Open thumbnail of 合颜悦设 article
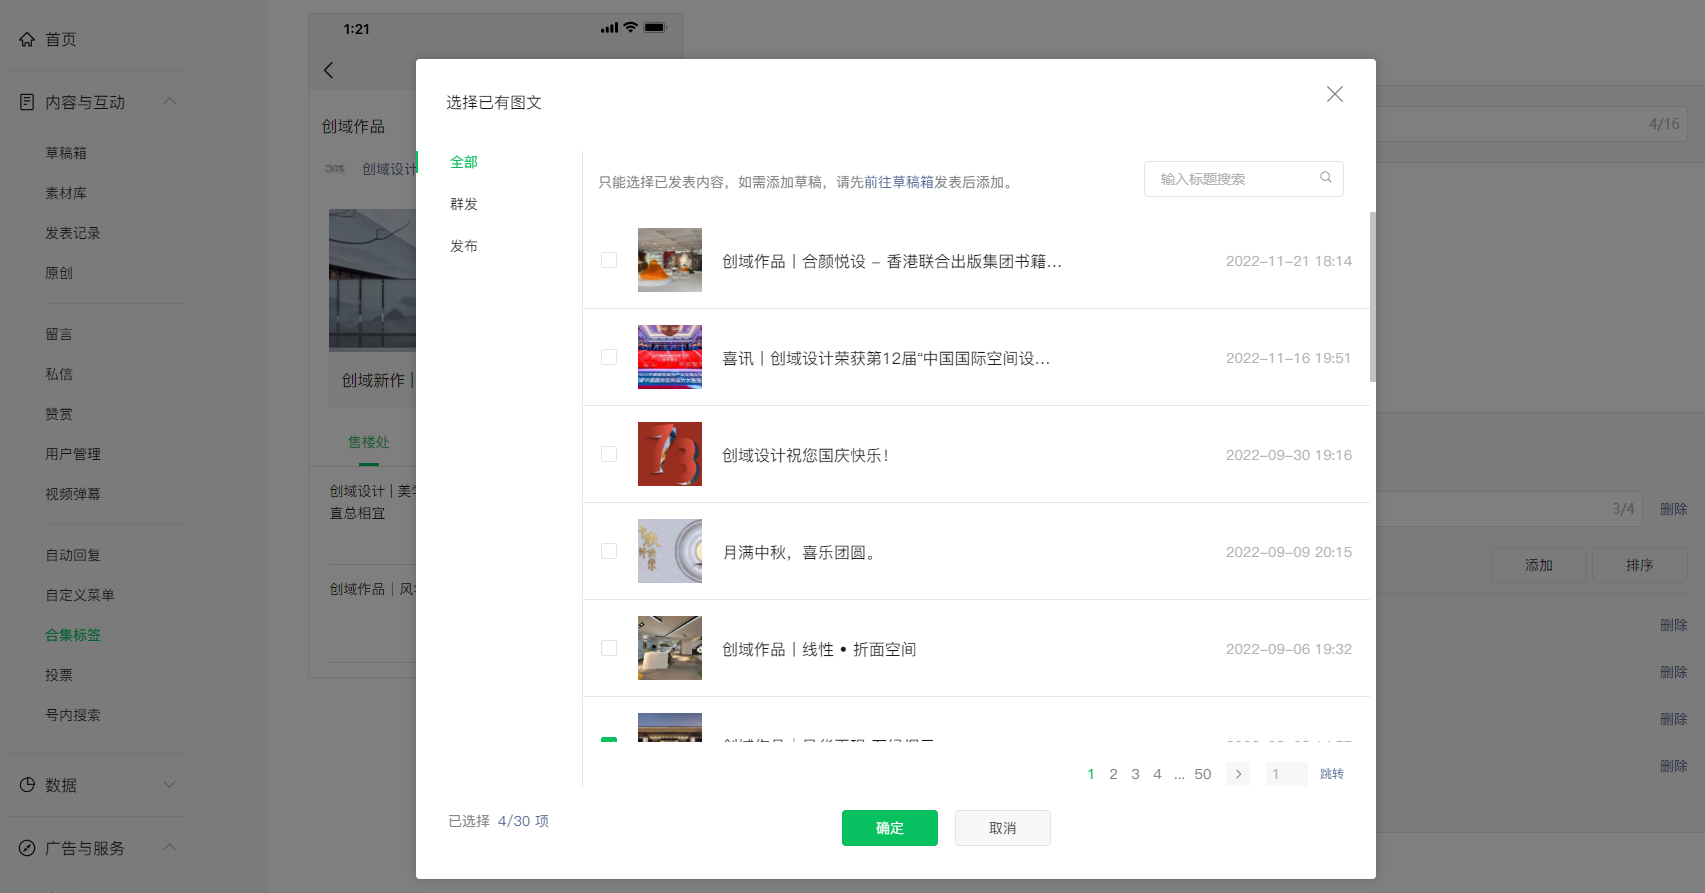The image size is (1705, 893). coord(670,260)
